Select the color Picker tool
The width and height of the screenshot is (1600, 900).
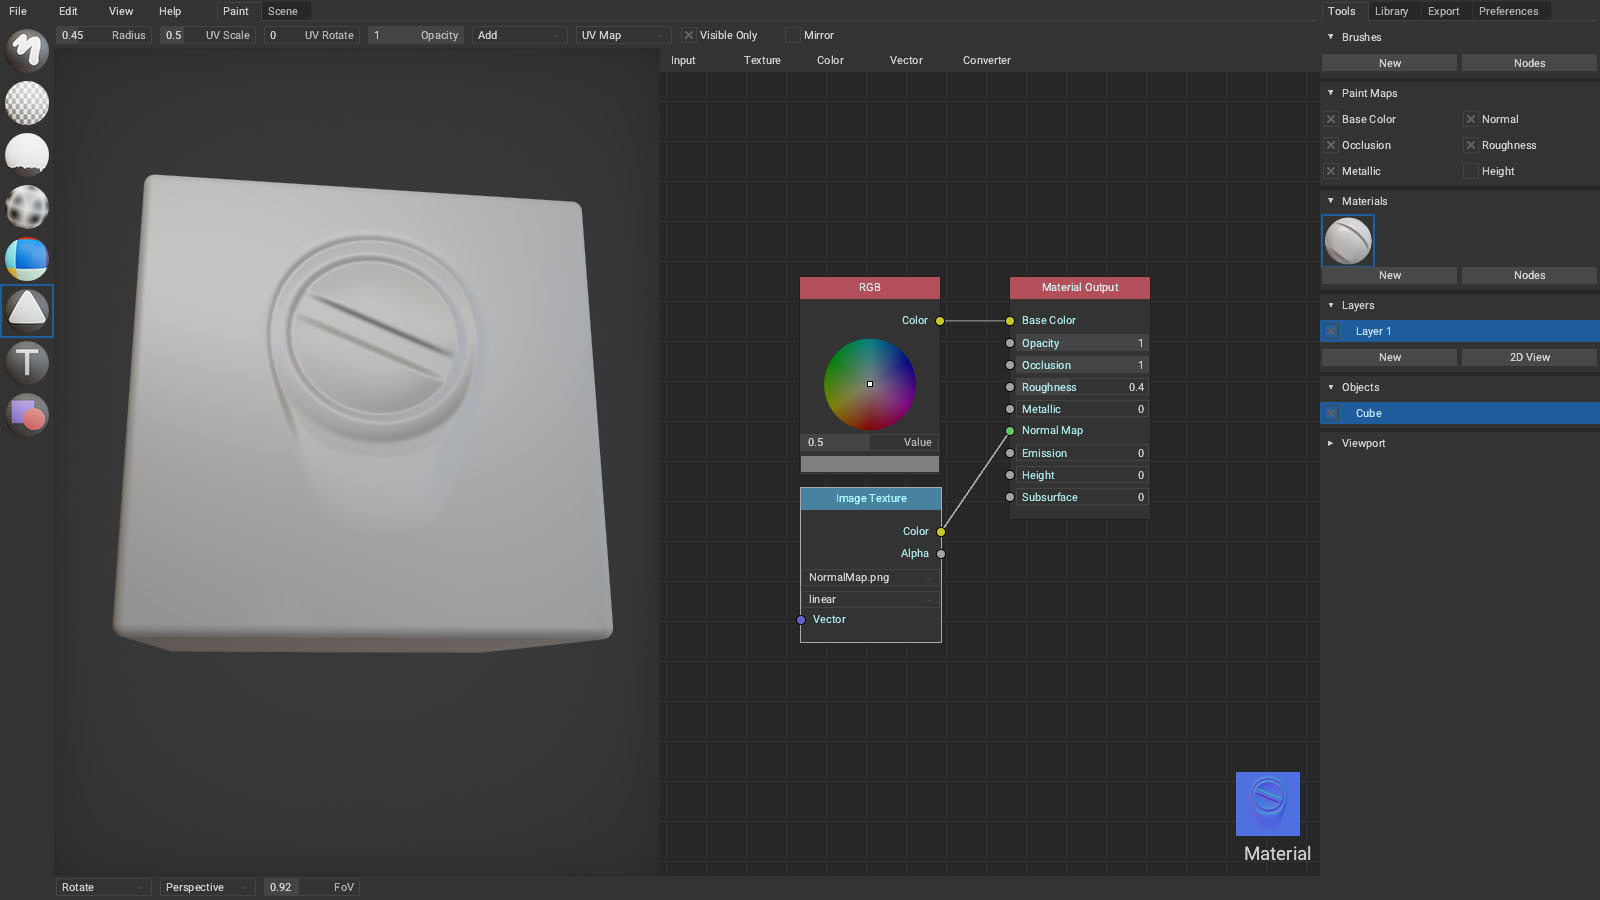26,259
